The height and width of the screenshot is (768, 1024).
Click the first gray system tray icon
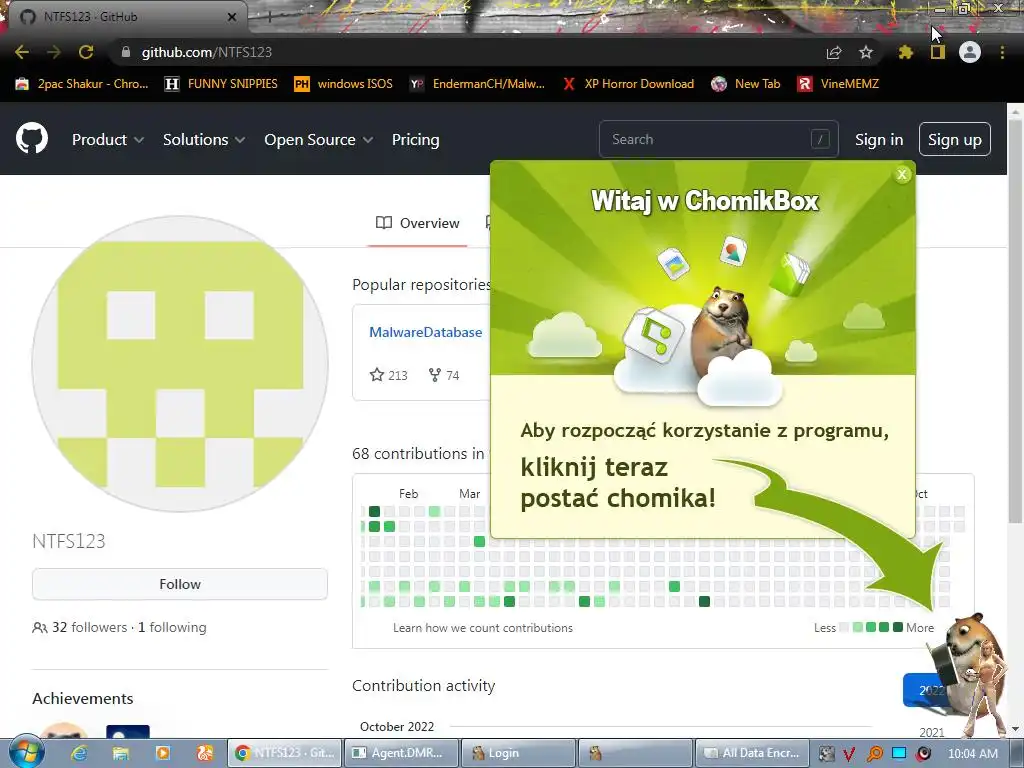(x=825, y=754)
